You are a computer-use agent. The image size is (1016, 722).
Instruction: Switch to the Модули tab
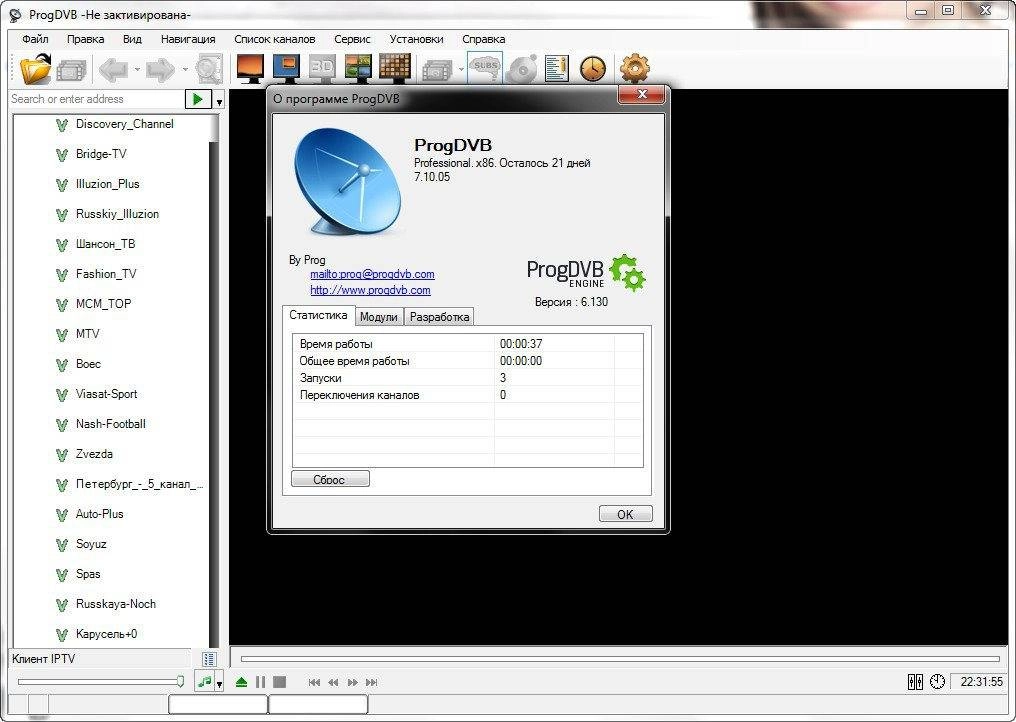tap(378, 317)
